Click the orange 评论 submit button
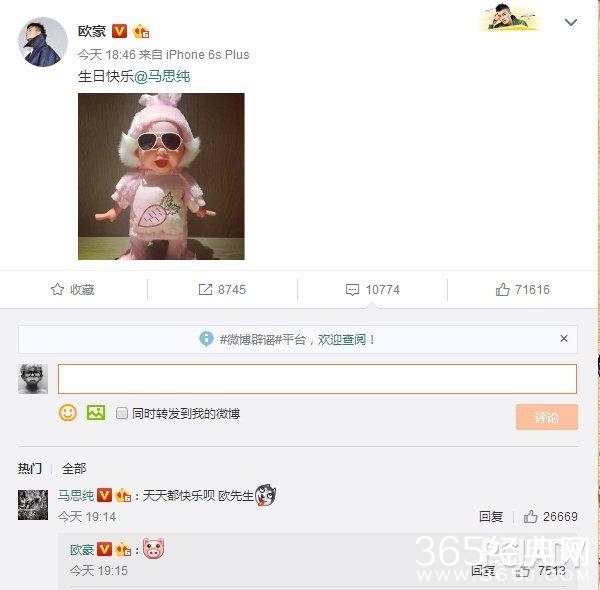 click(547, 417)
